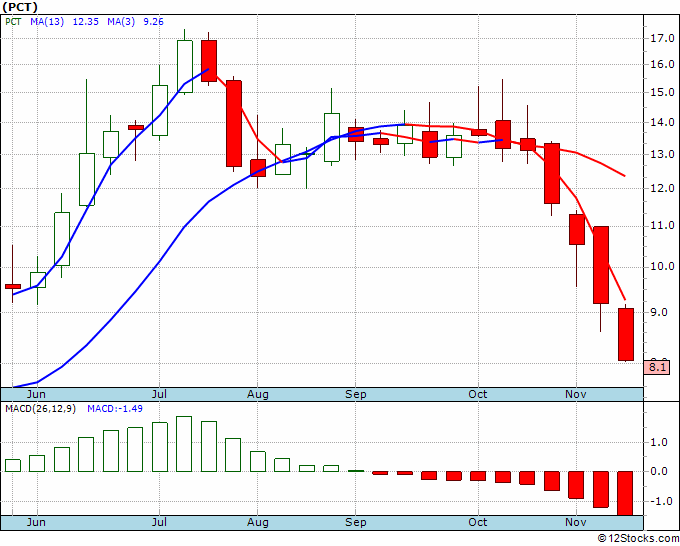This screenshot has height=546, width=680.
Task: Select the green PCT legend label
Action: [13, 21]
